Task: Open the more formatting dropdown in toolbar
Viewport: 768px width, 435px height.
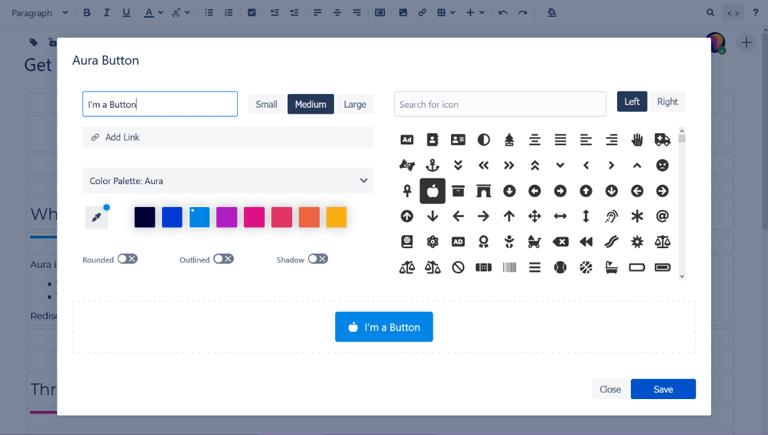Action: click(180, 13)
